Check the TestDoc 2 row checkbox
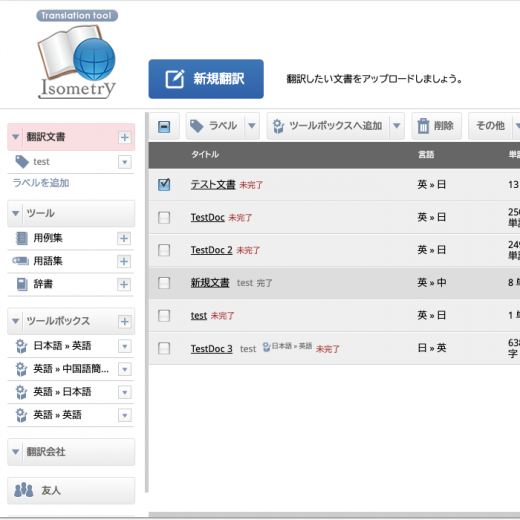The image size is (520, 520). (x=164, y=250)
